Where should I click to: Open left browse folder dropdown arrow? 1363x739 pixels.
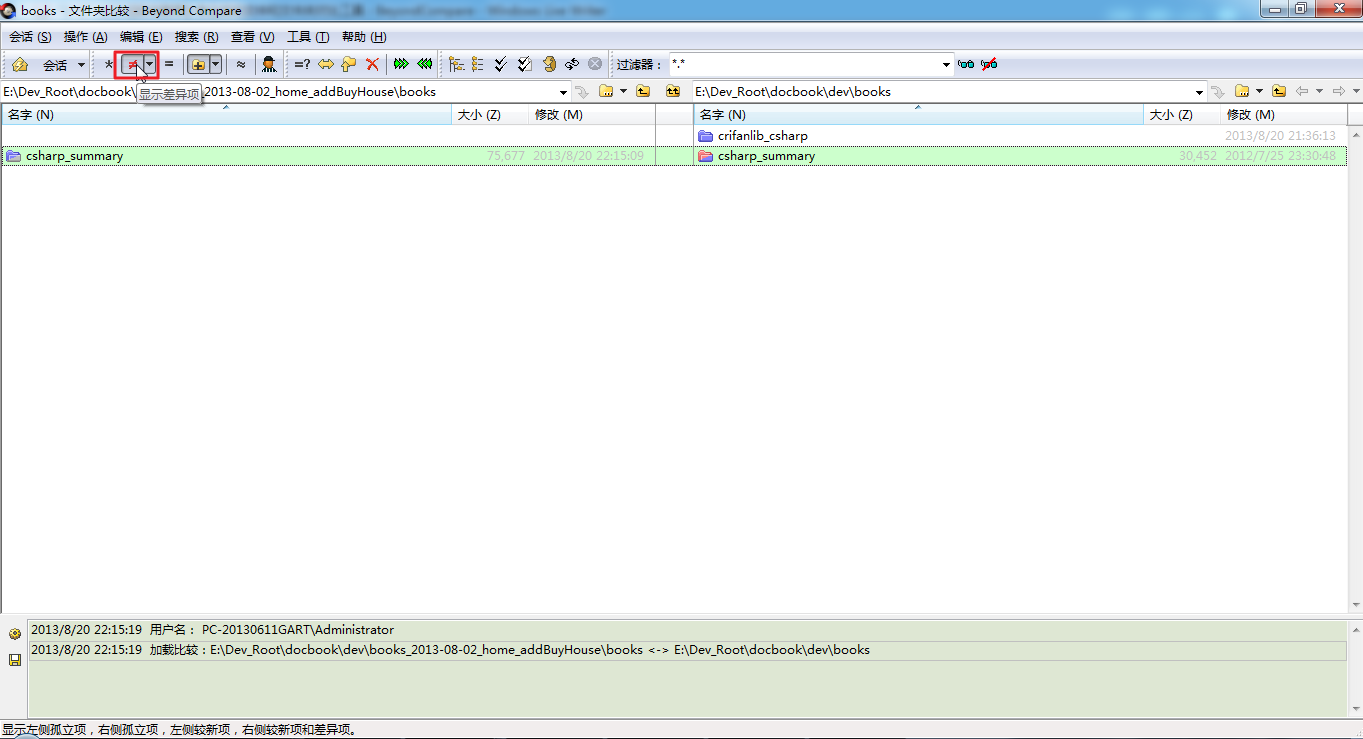623,92
